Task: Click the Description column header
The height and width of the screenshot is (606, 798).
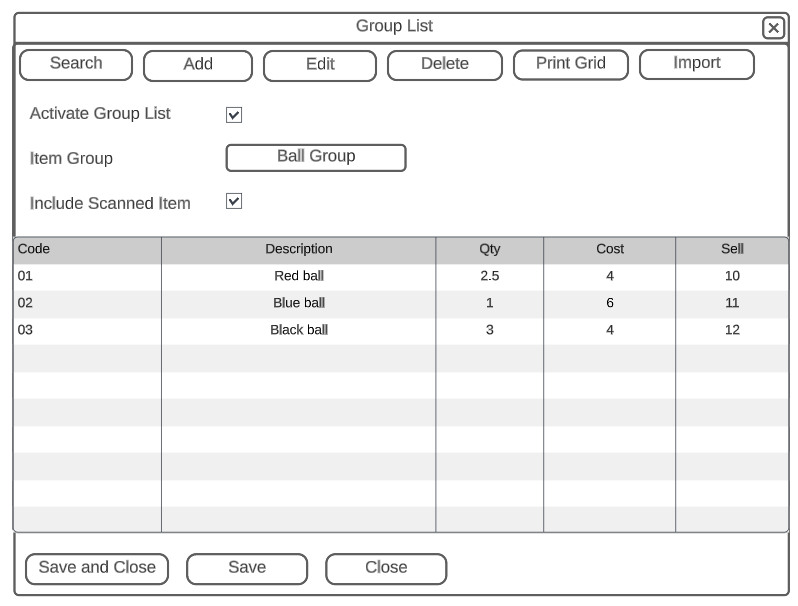Action: (x=298, y=249)
